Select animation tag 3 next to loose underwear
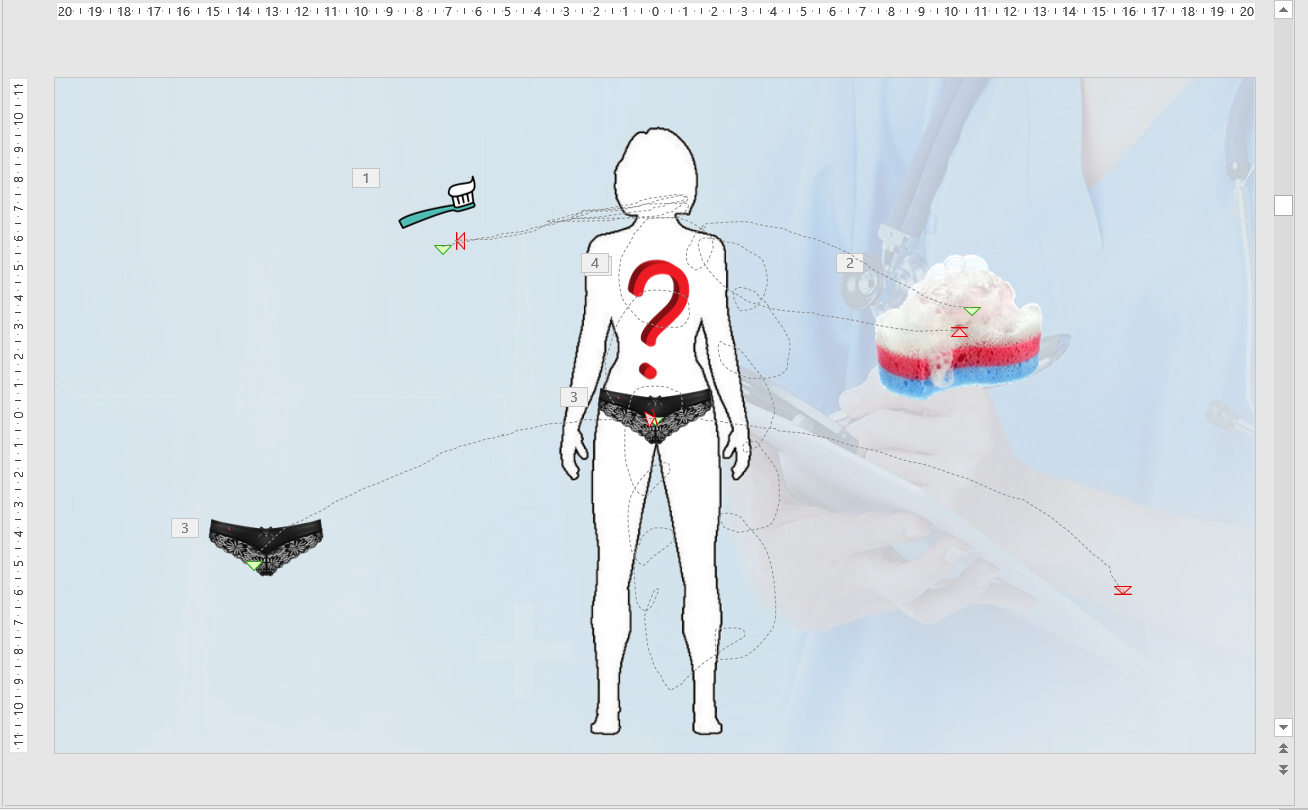Viewport: 1308px width, 810px height. click(185, 528)
